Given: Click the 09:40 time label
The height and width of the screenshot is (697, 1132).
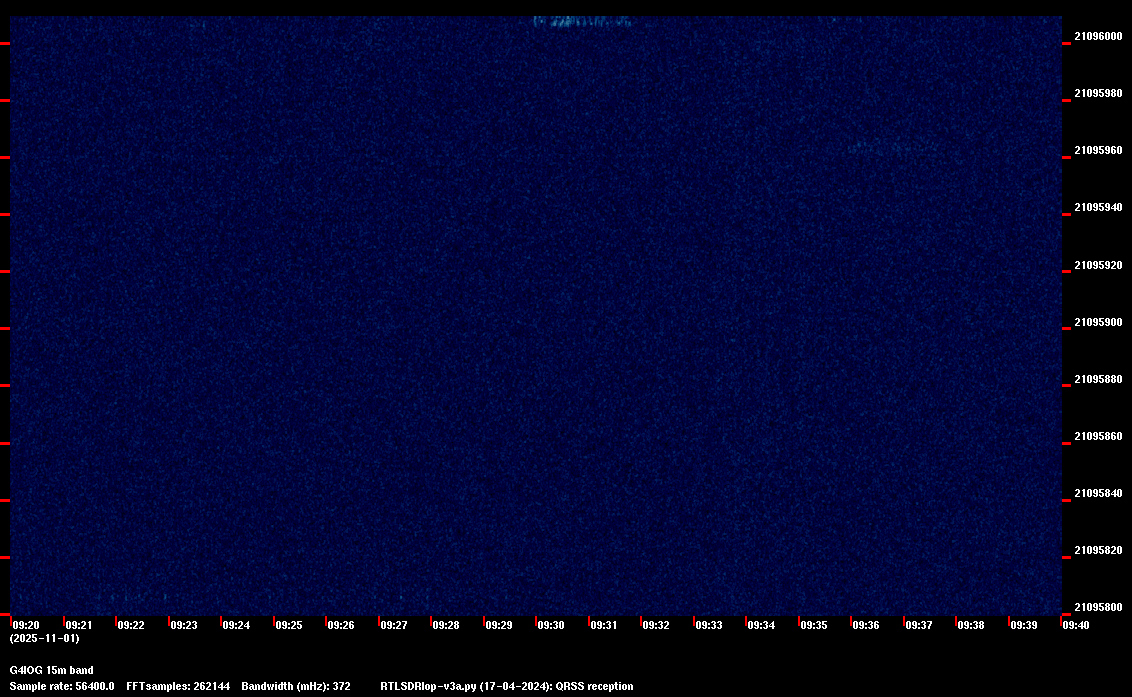Looking at the screenshot, I should point(1076,625).
